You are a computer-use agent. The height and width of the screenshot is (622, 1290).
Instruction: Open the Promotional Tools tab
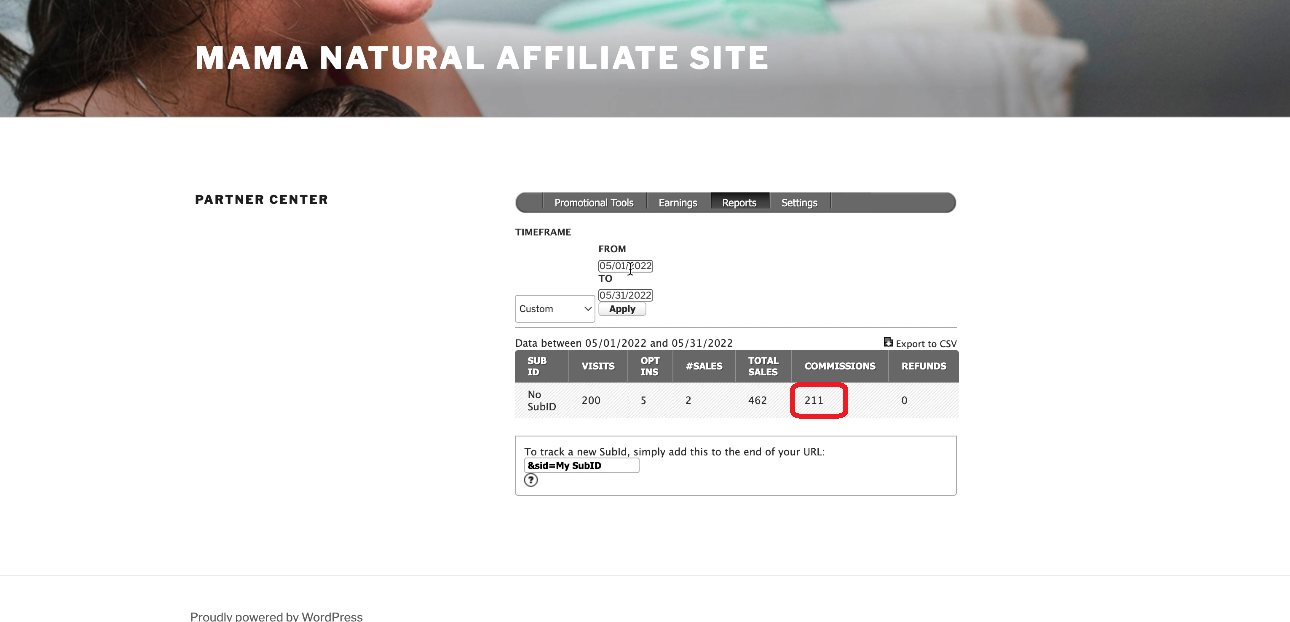pyautogui.click(x=594, y=203)
